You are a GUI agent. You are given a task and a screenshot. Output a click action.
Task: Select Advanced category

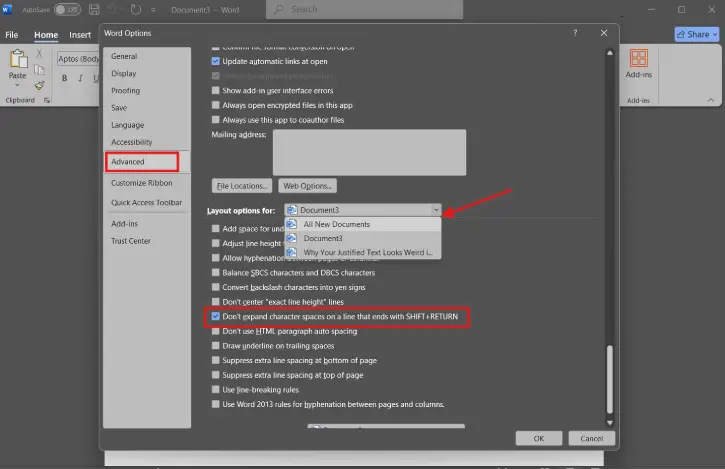coord(147,161)
